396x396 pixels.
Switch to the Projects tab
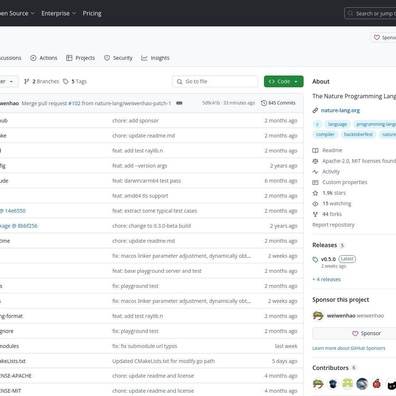click(80, 58)
